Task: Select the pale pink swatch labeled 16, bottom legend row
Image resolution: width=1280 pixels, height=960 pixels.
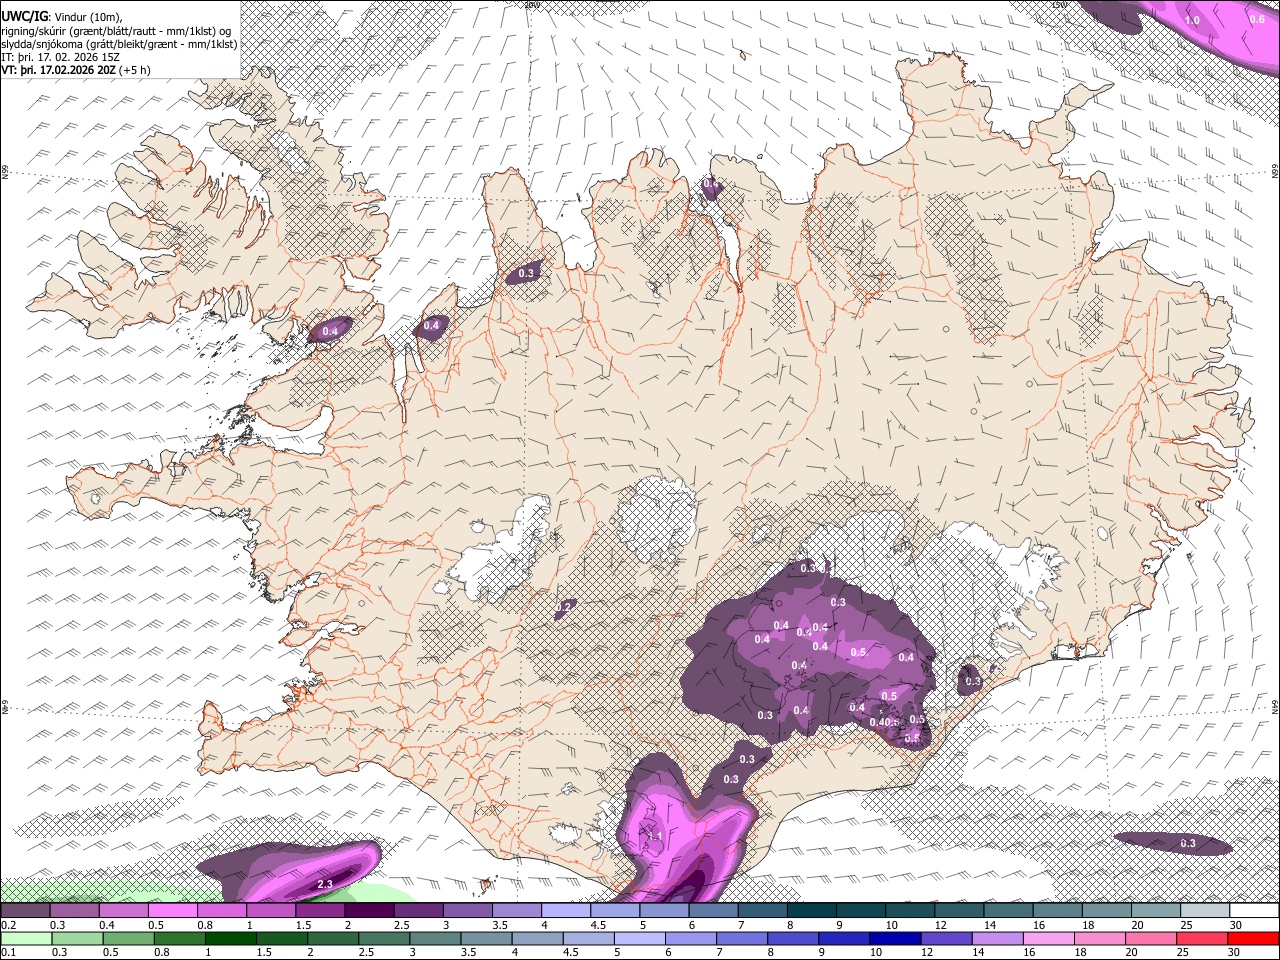Action: (x=1048, y=938)
